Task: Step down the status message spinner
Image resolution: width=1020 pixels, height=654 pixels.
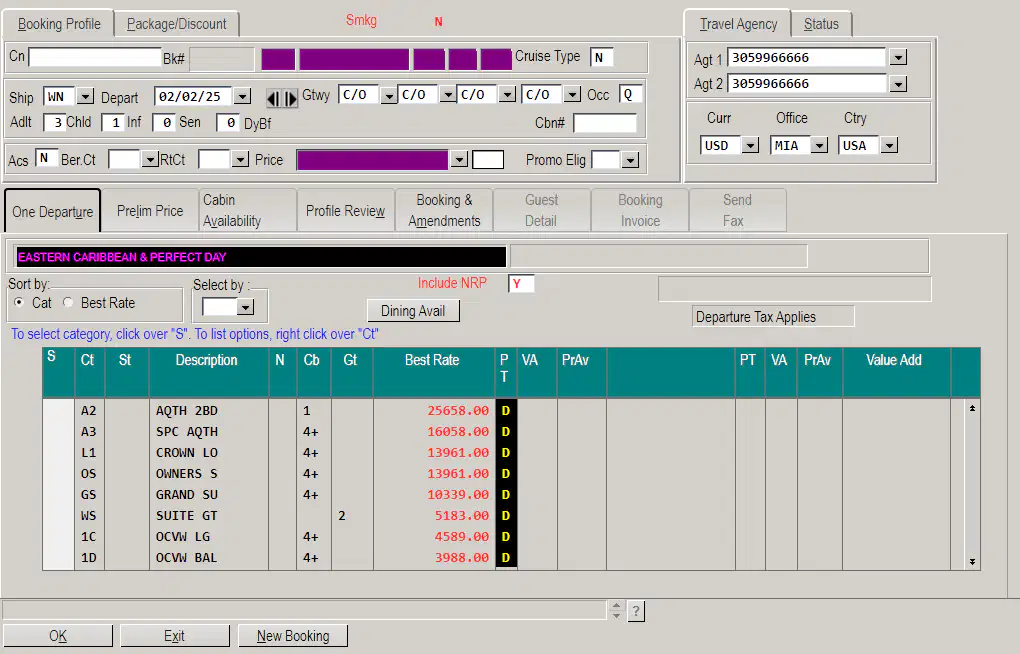Action: [x=617, y=616]
